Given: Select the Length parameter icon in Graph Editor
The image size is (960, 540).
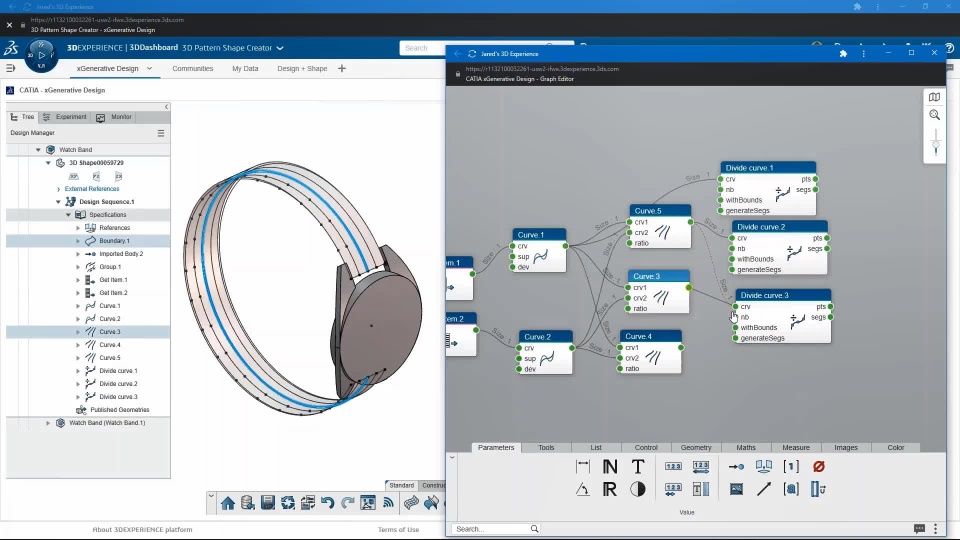Looking at the screenshot, I should [x=583, y=467].
